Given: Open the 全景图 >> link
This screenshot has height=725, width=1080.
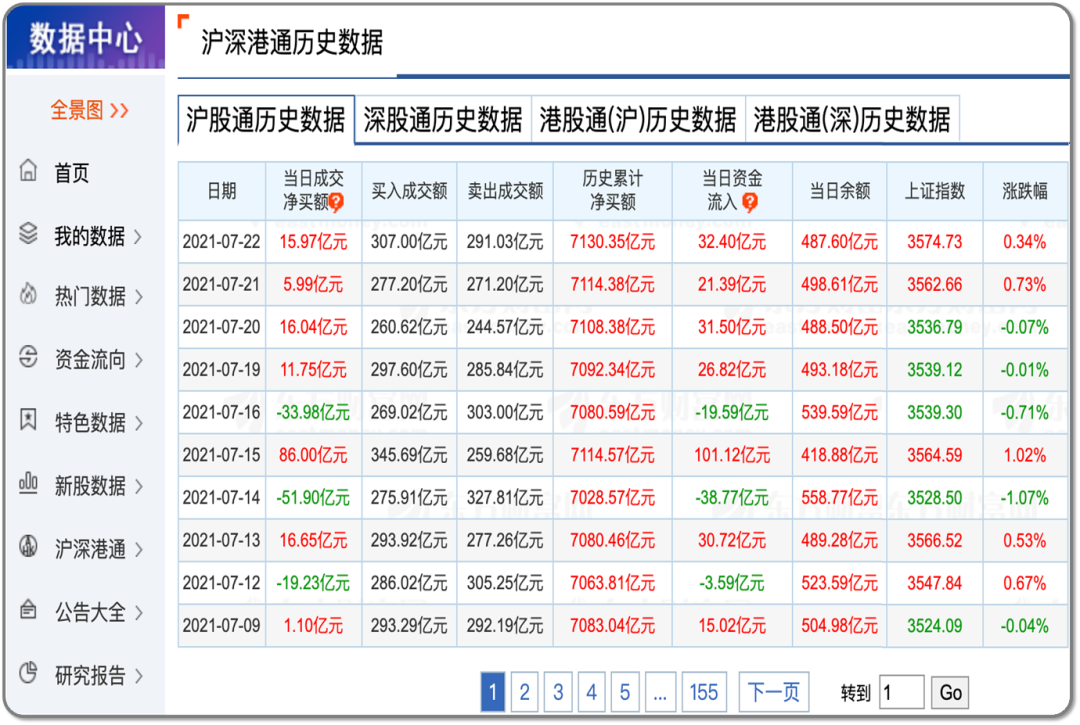Looking at the screenshot, I should pyautogui.click(x=90, y=110).
